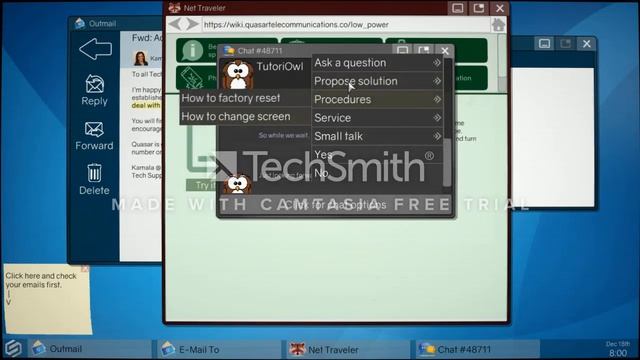Open the Ask a question submenu

pyautogui.click(x=377, y=63)
